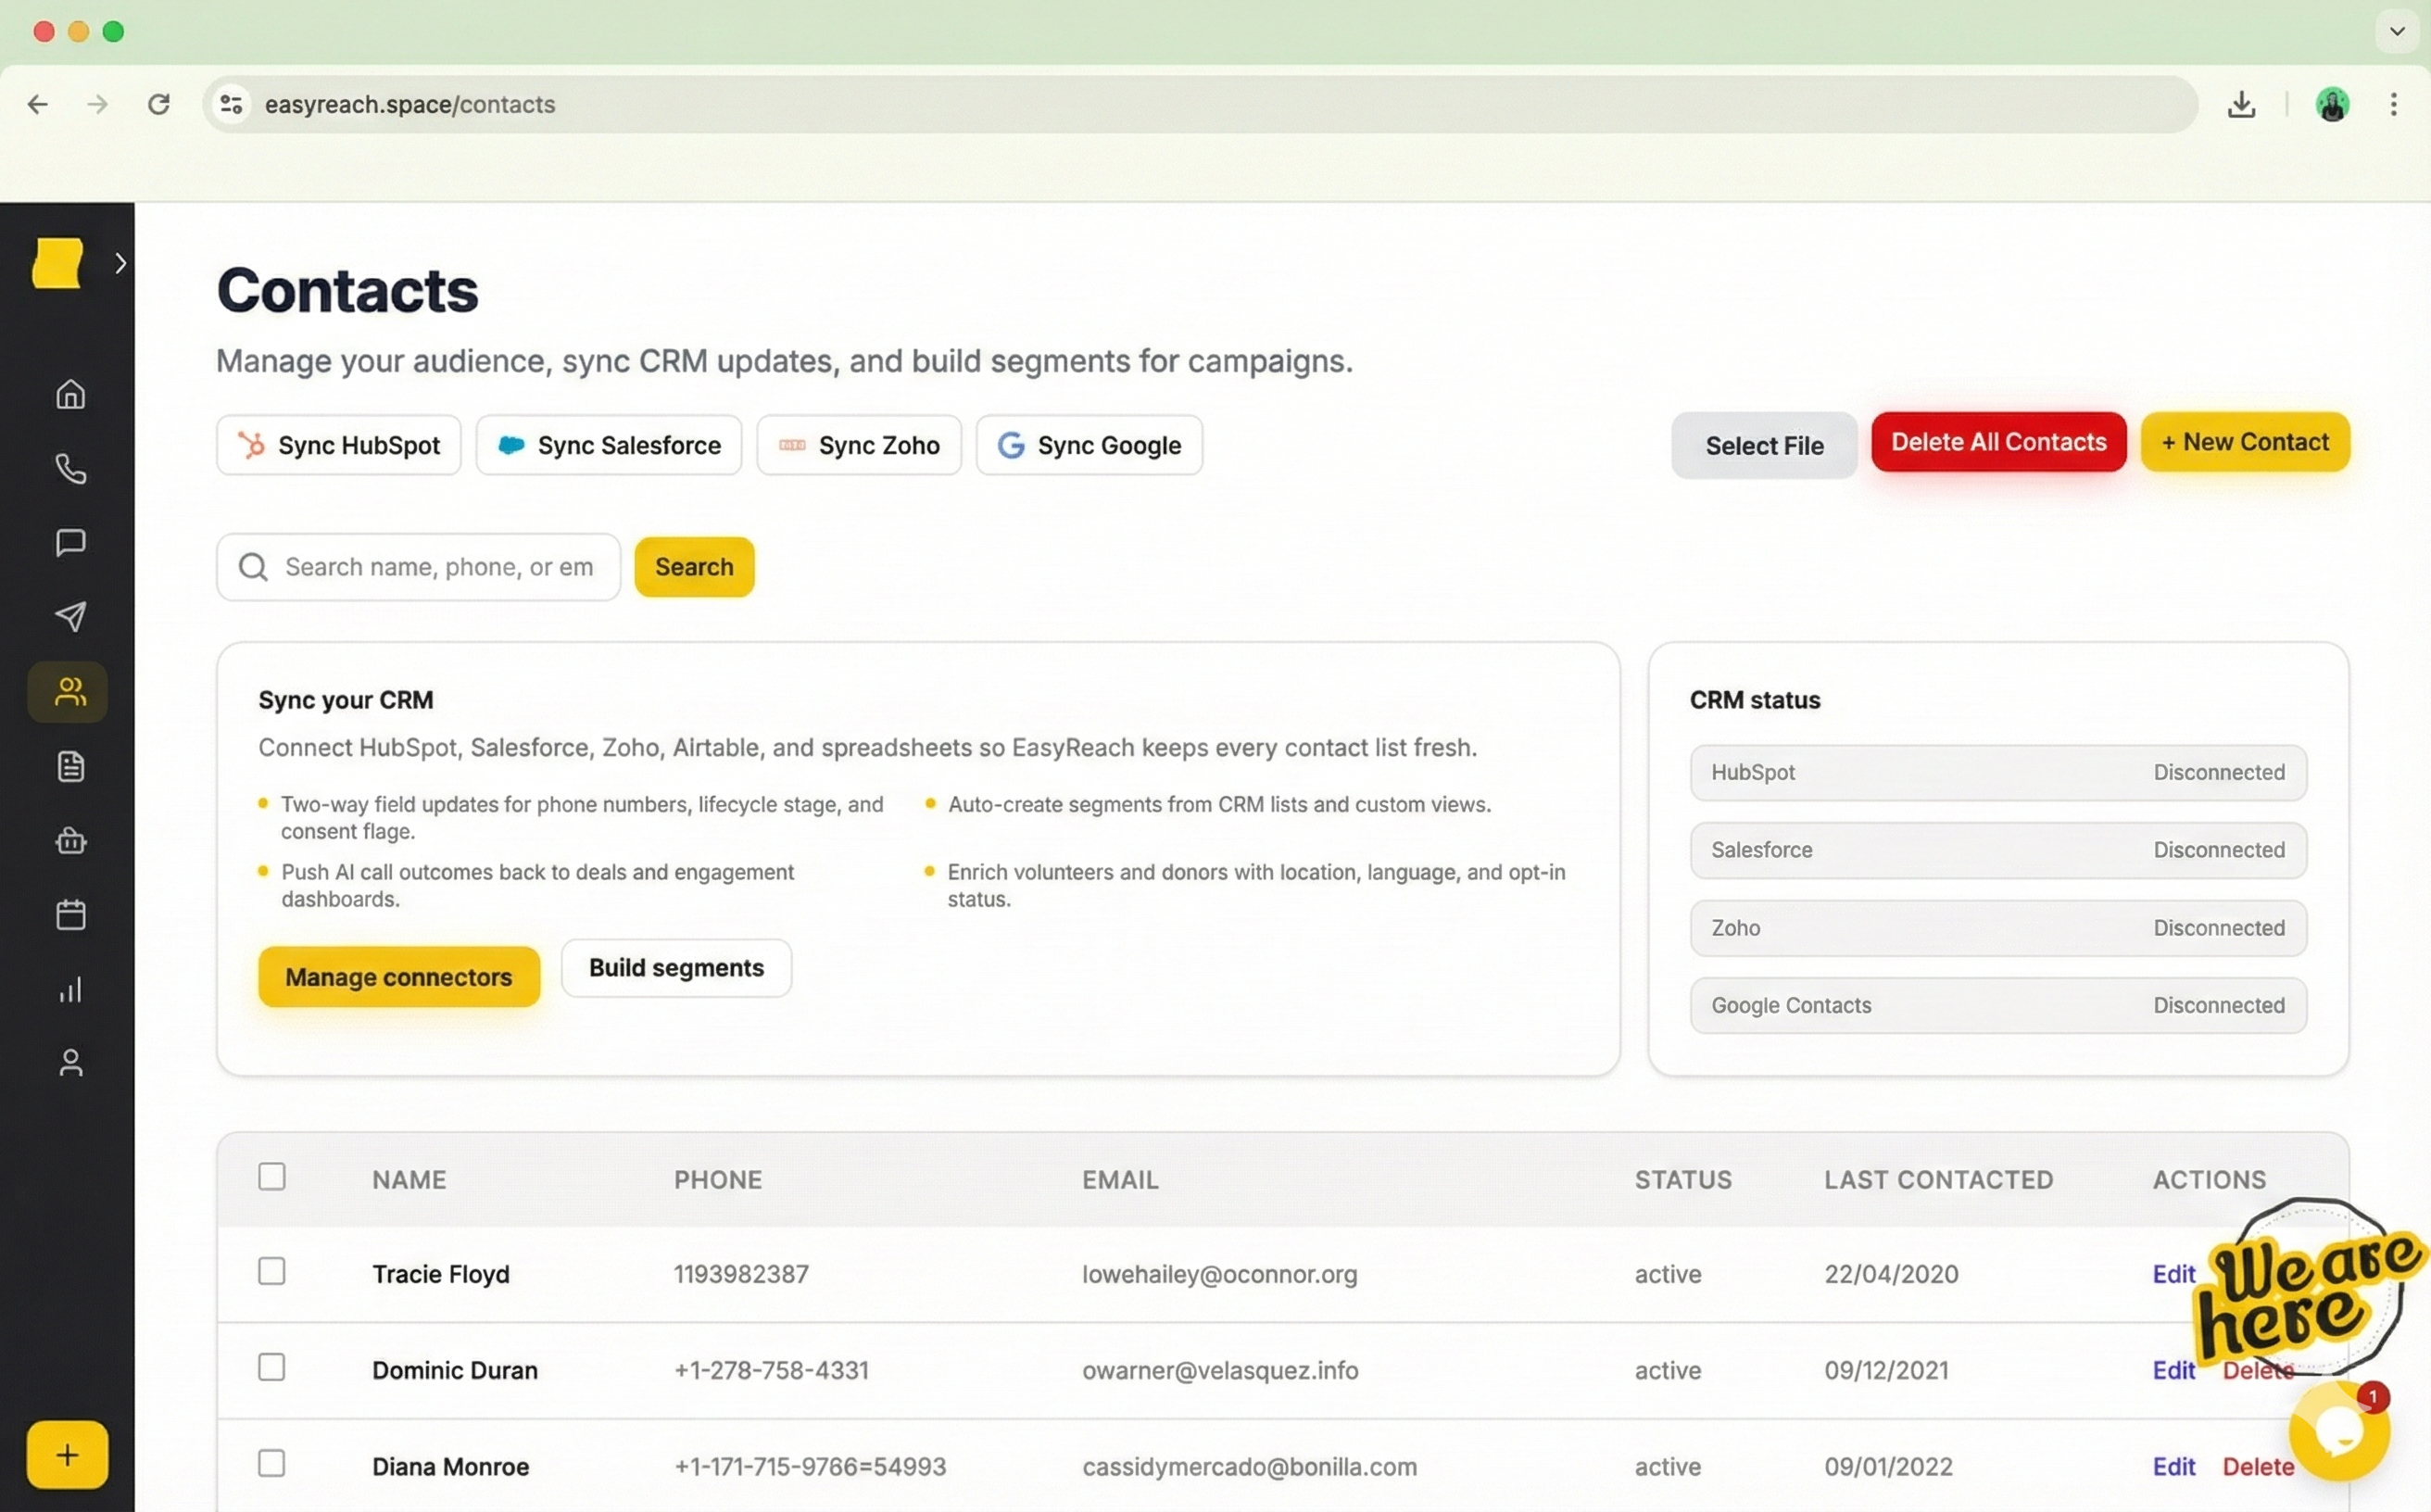Expand the sidebar using the chevron arrow

click(121, 262)
